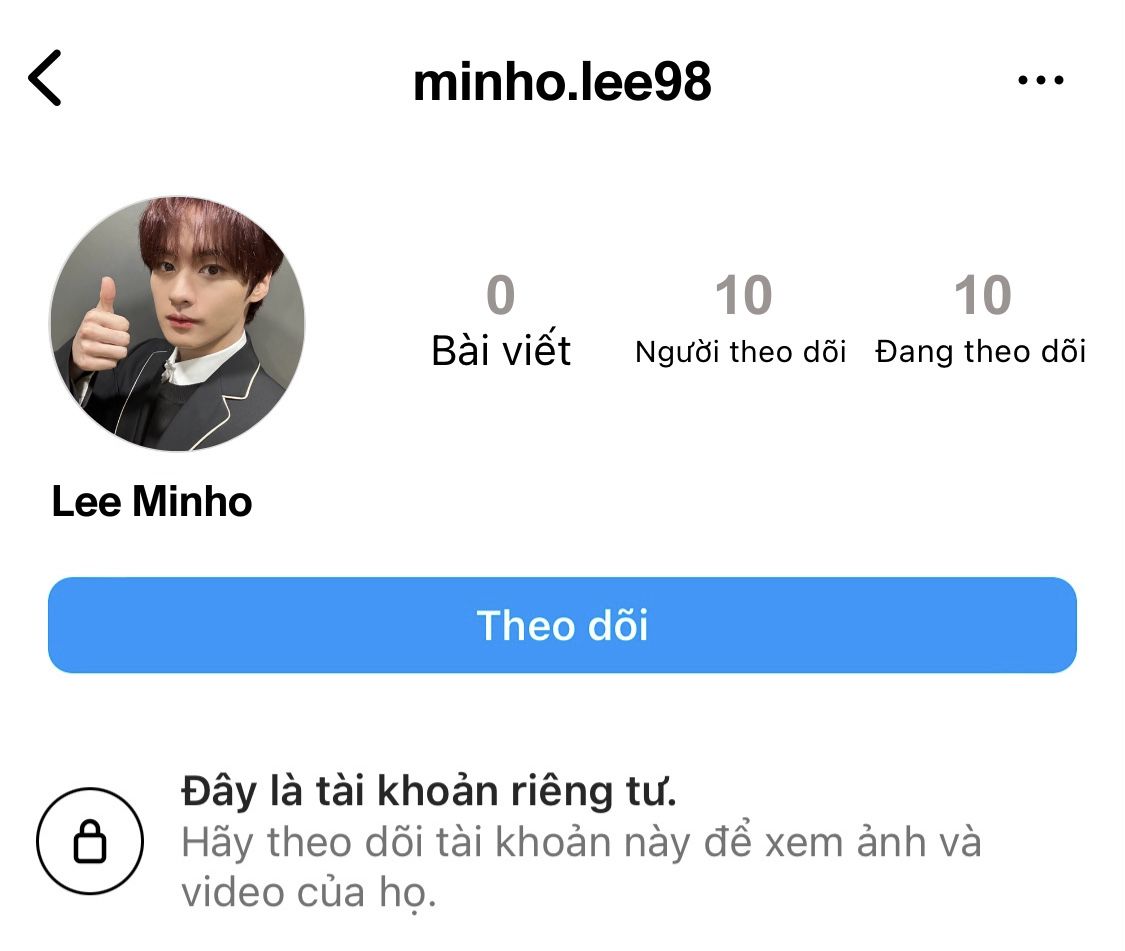
Task: Select the Đây là tài khoản riêng tư heading
Action: (x=429, y=792)
